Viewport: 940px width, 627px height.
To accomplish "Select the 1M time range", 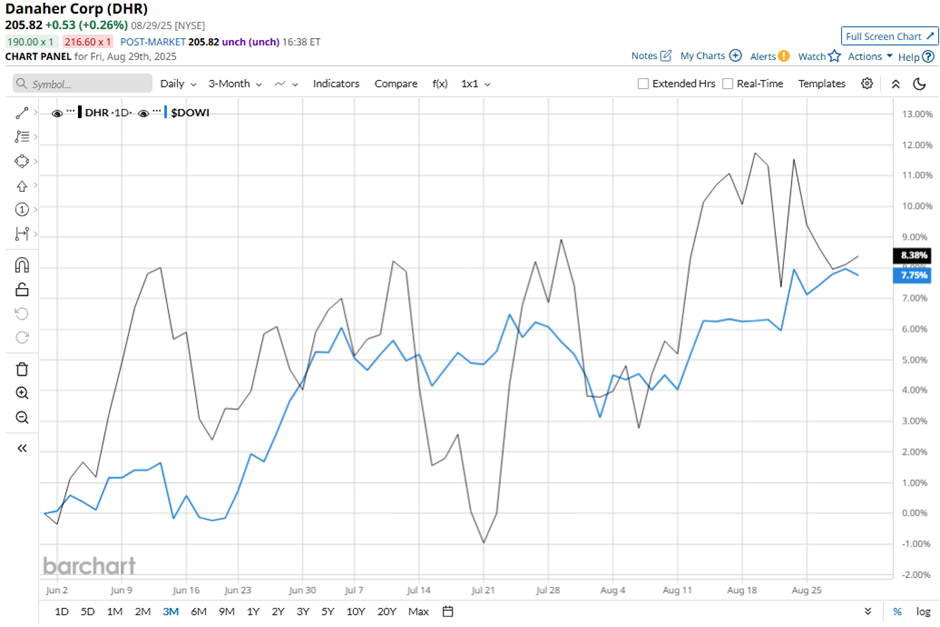I will click(115, 611).
